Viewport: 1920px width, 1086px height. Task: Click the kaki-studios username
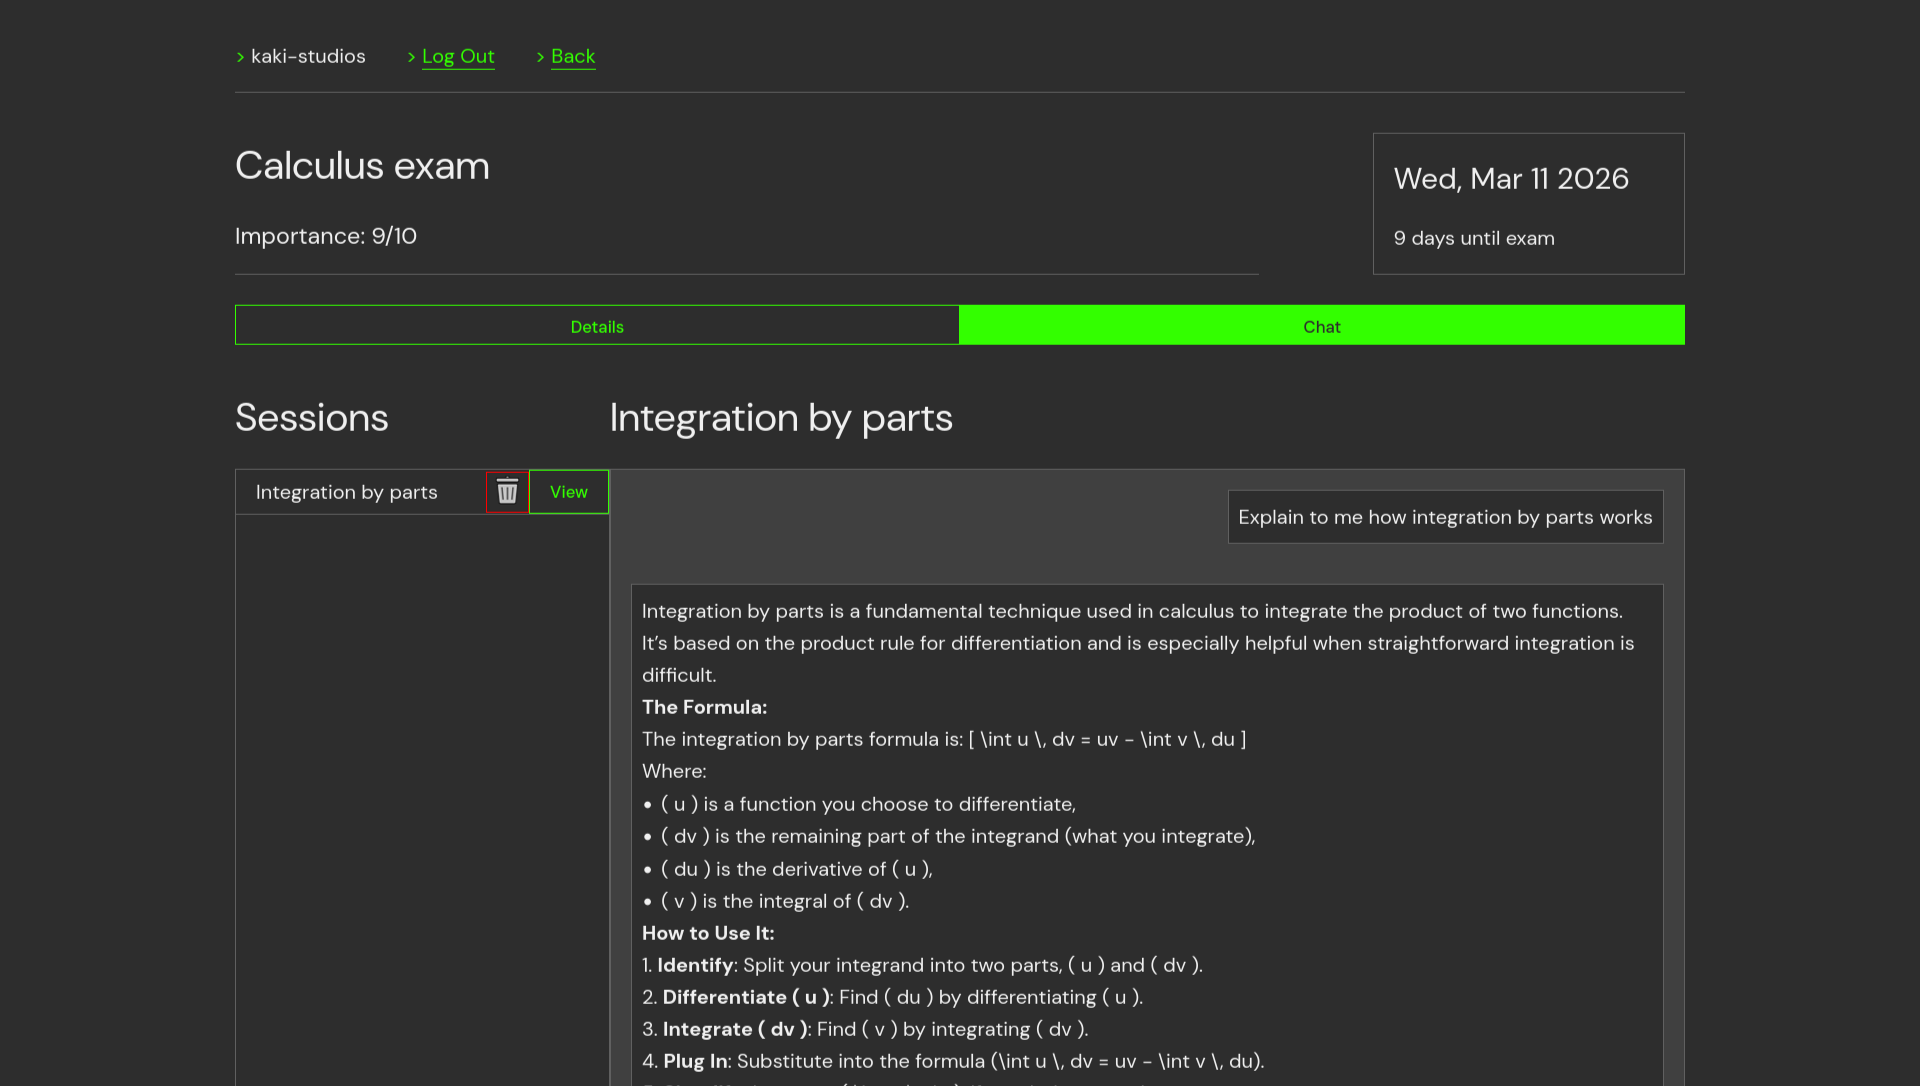pyautogui.click(x=308, y=57)
